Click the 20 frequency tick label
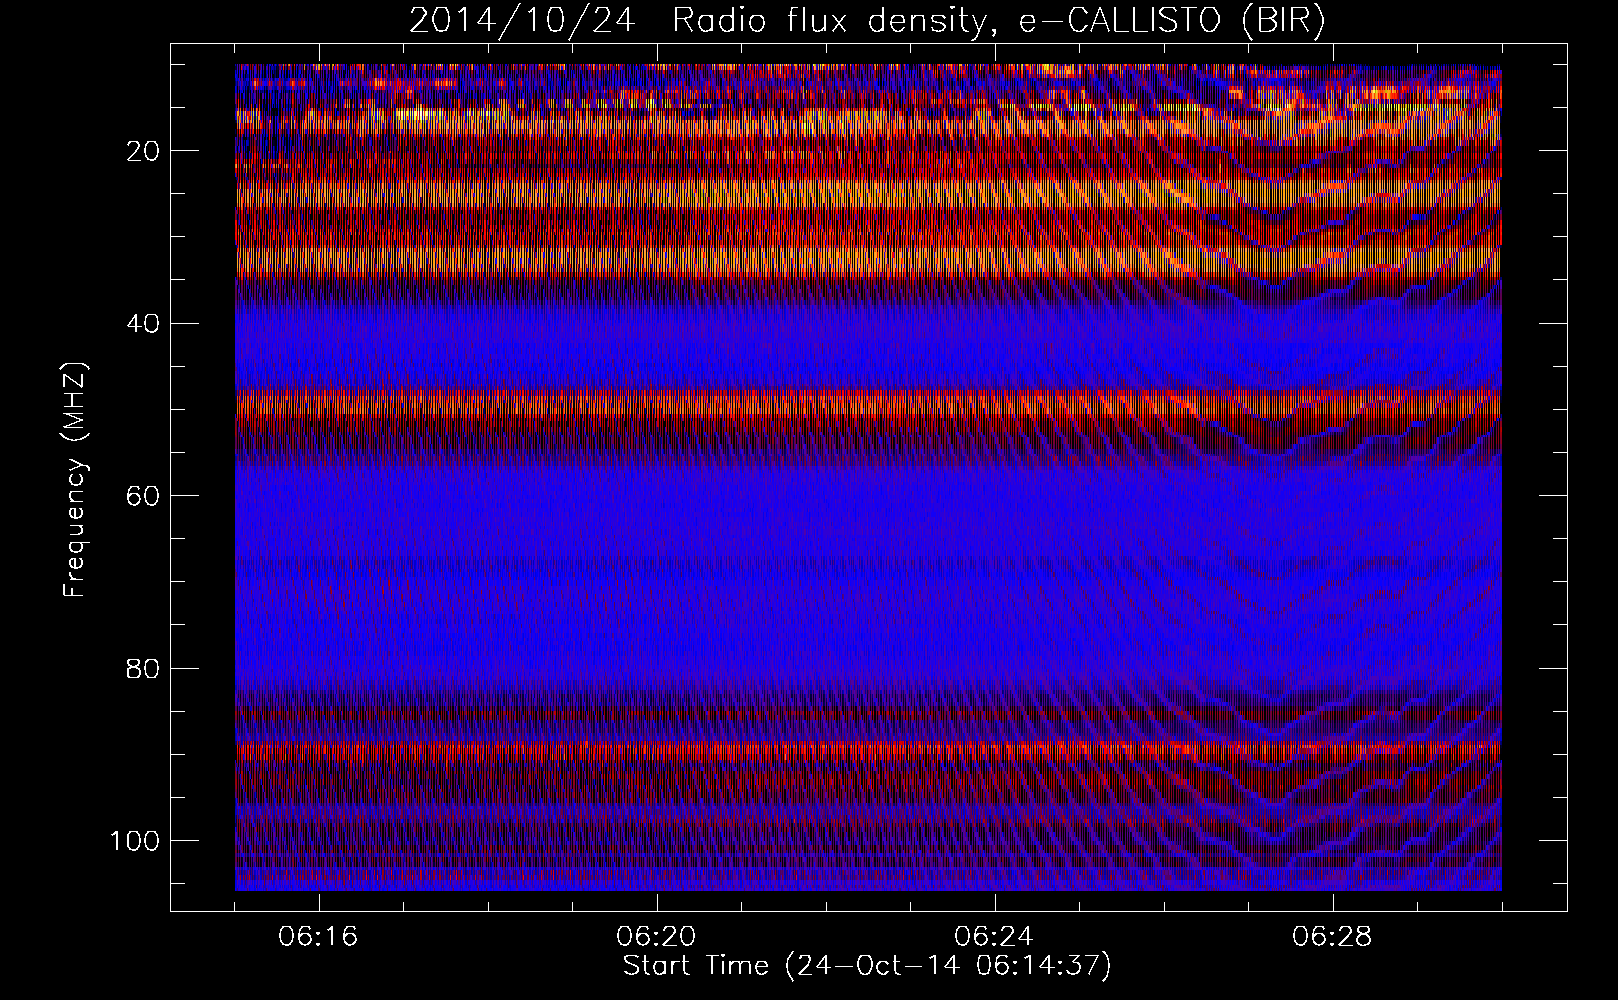The height and width of the screenshot is (1000, 1618). pos(143,151)
